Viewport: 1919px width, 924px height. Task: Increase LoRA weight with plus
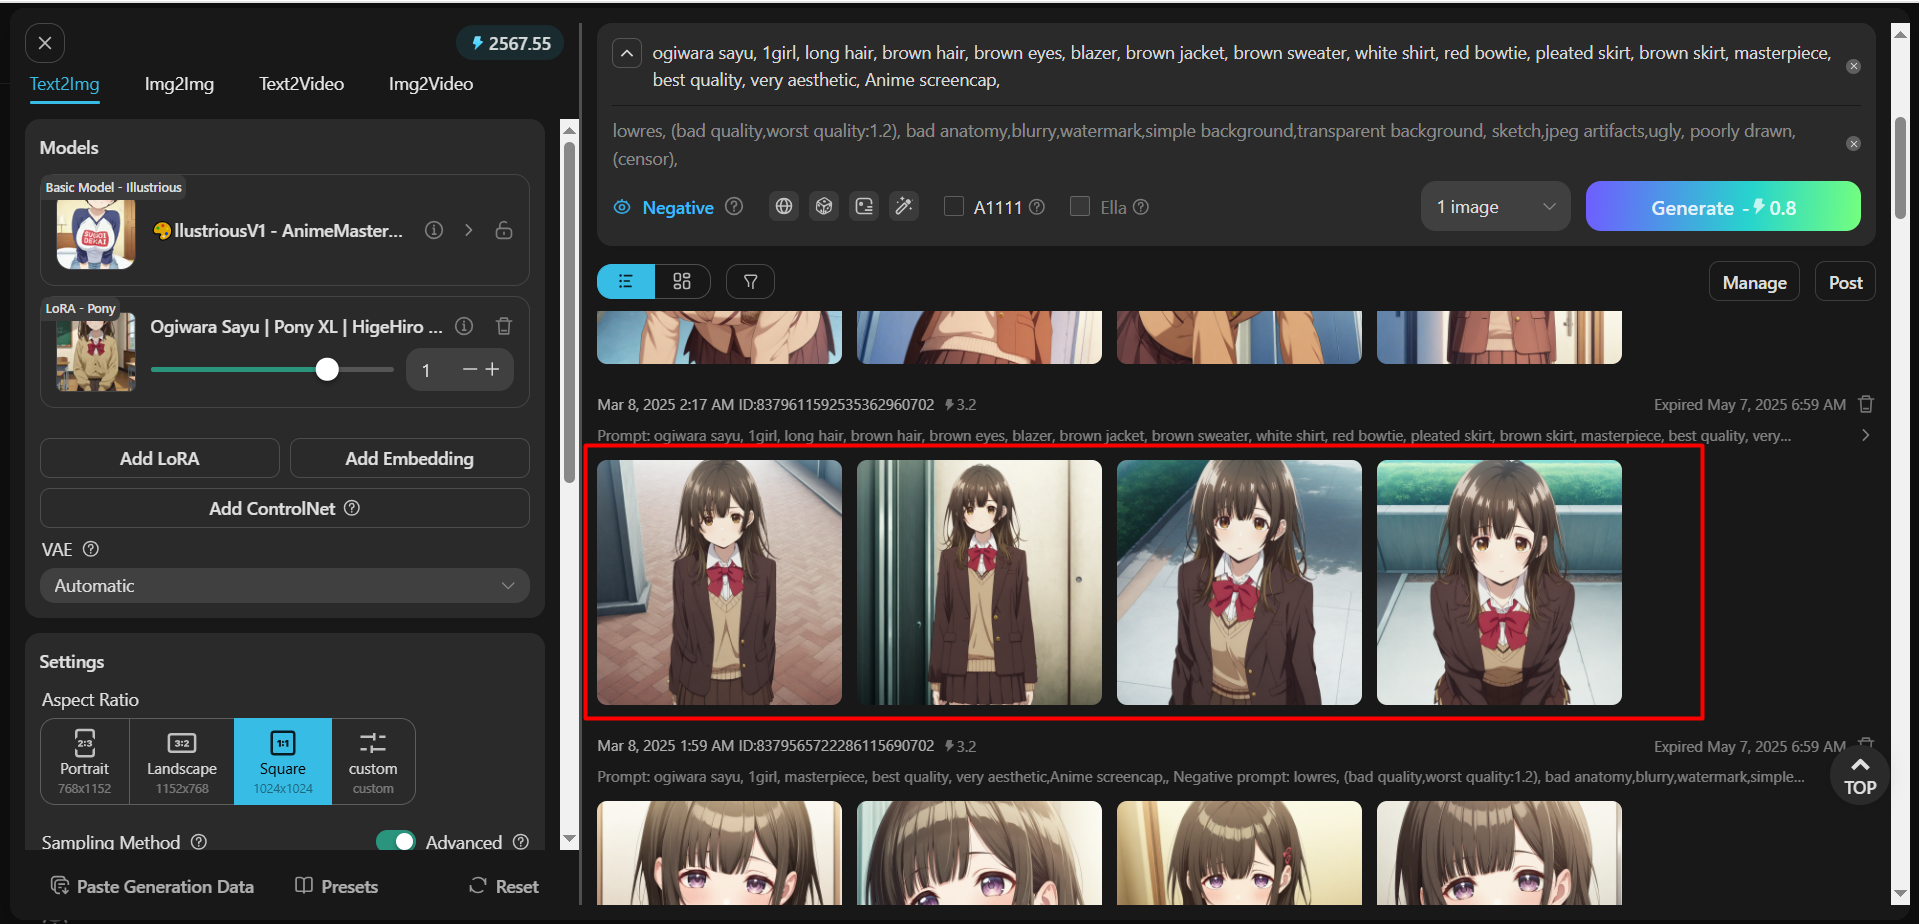click(x=492, y=369)
